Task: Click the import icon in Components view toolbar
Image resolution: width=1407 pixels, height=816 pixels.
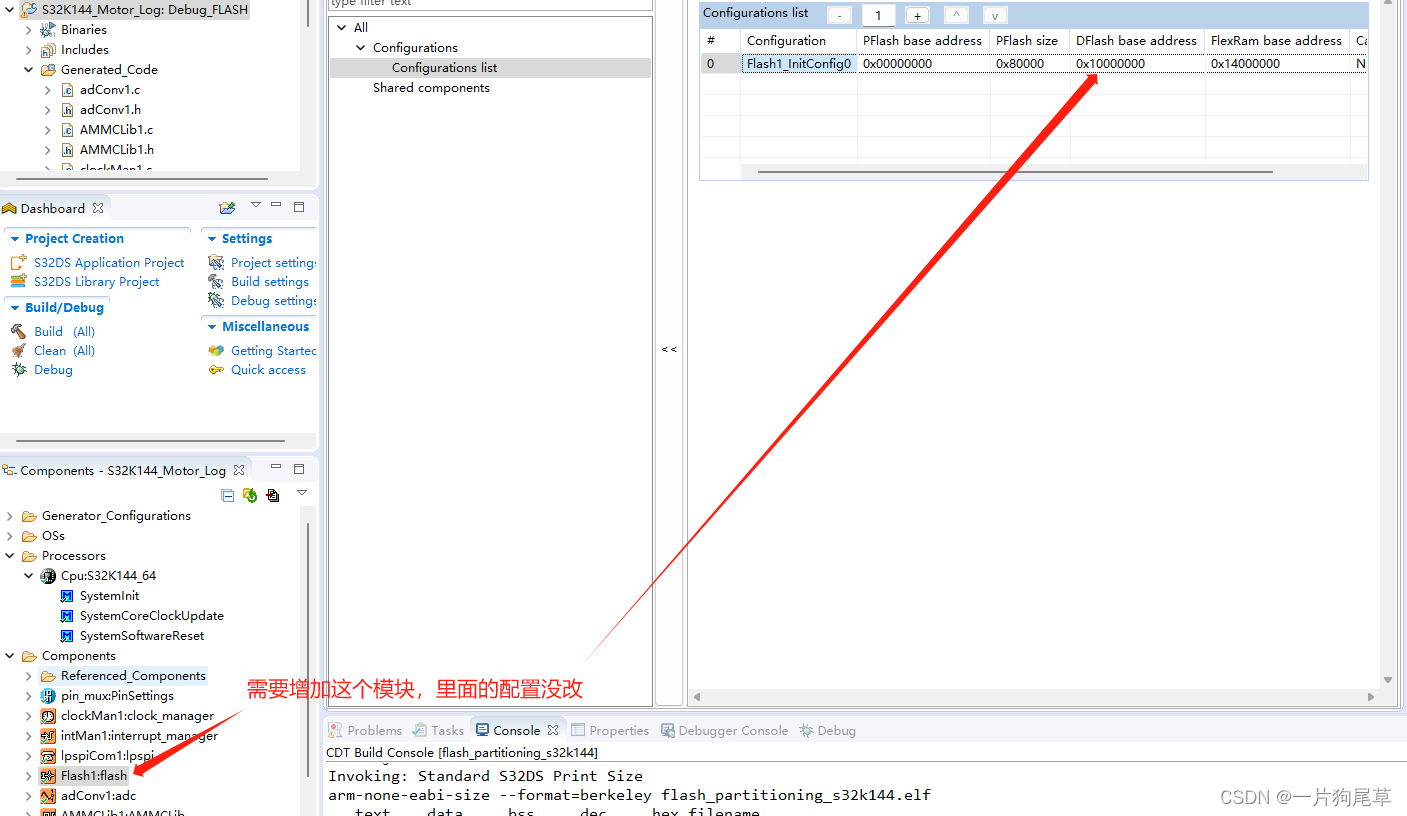Action: tap(273, 495)
